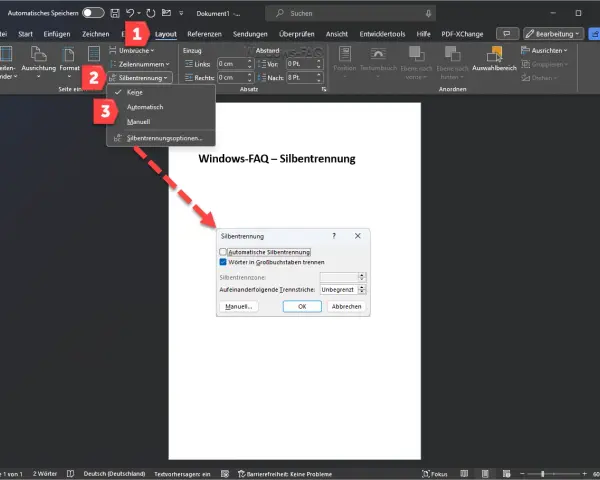
Task: Click the Position arrange icon
Action: coord(345,54)
